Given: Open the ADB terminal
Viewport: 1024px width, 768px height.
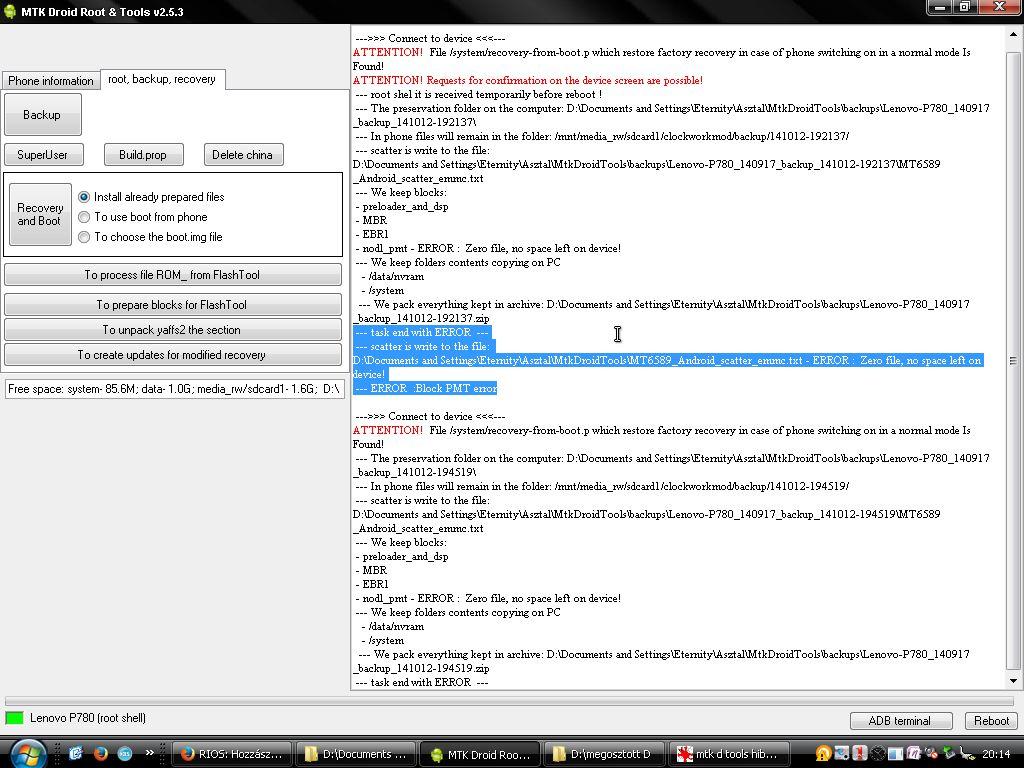Looking at the screenshot, I should coord(900,720).
